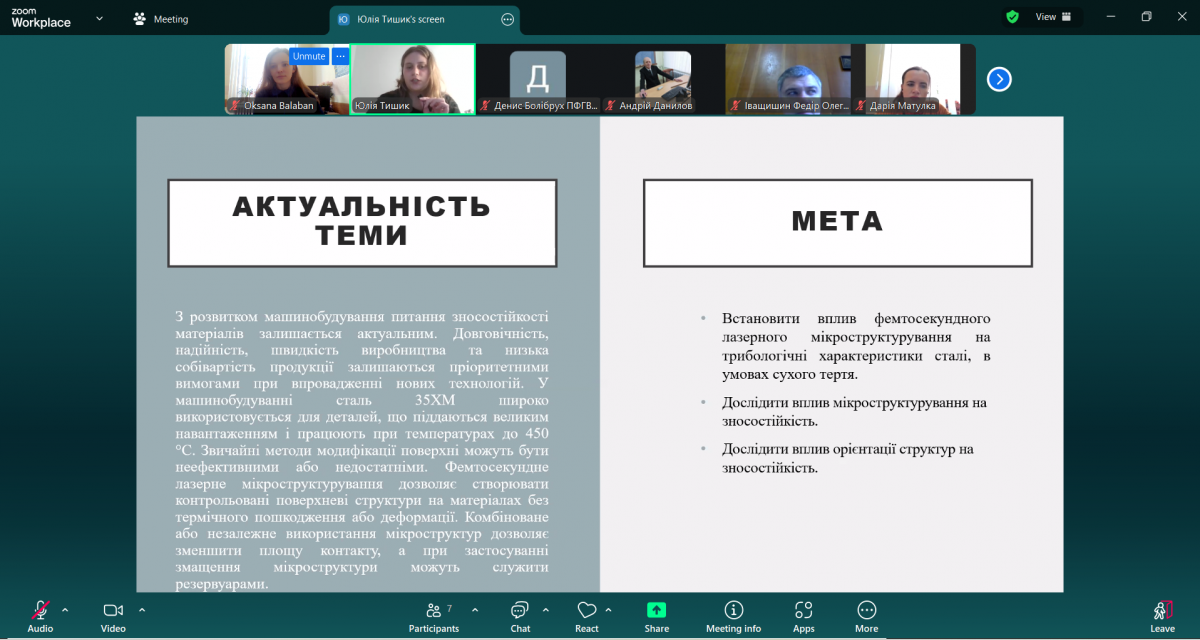Click the blue arrow to show more participants

998,78
